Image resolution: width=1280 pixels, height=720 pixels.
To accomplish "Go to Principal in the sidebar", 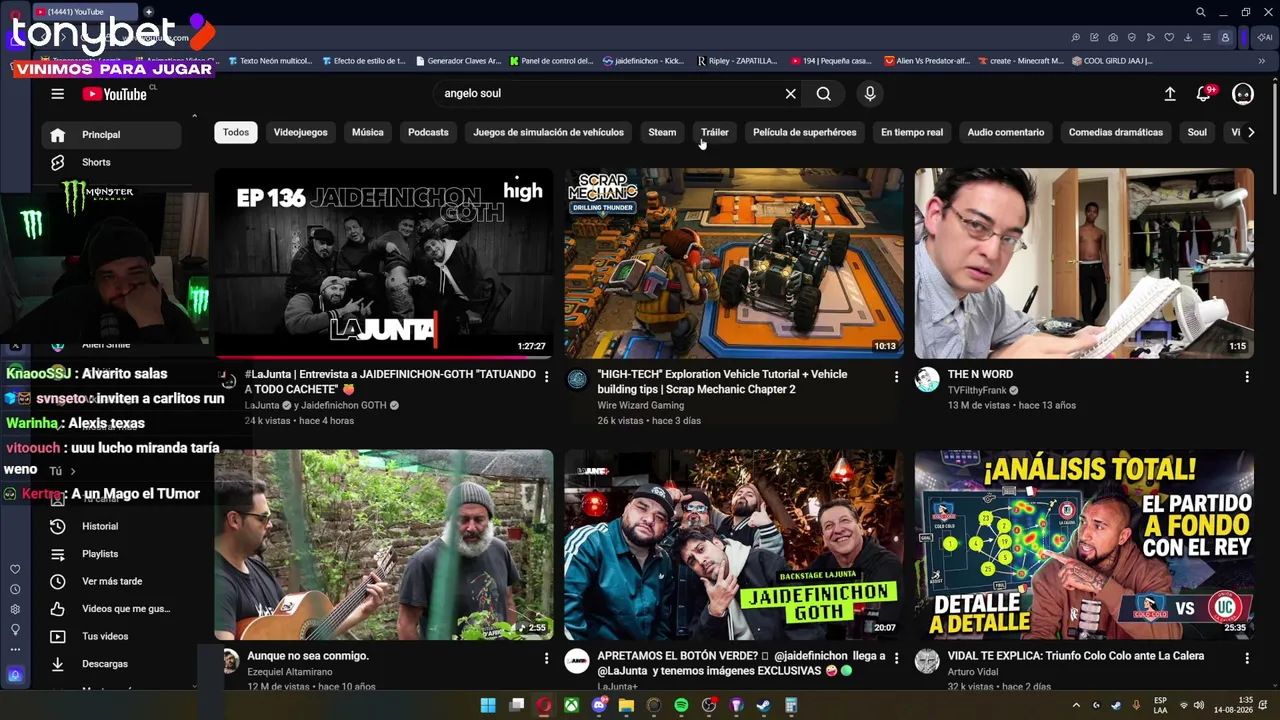I will (112, 135).
